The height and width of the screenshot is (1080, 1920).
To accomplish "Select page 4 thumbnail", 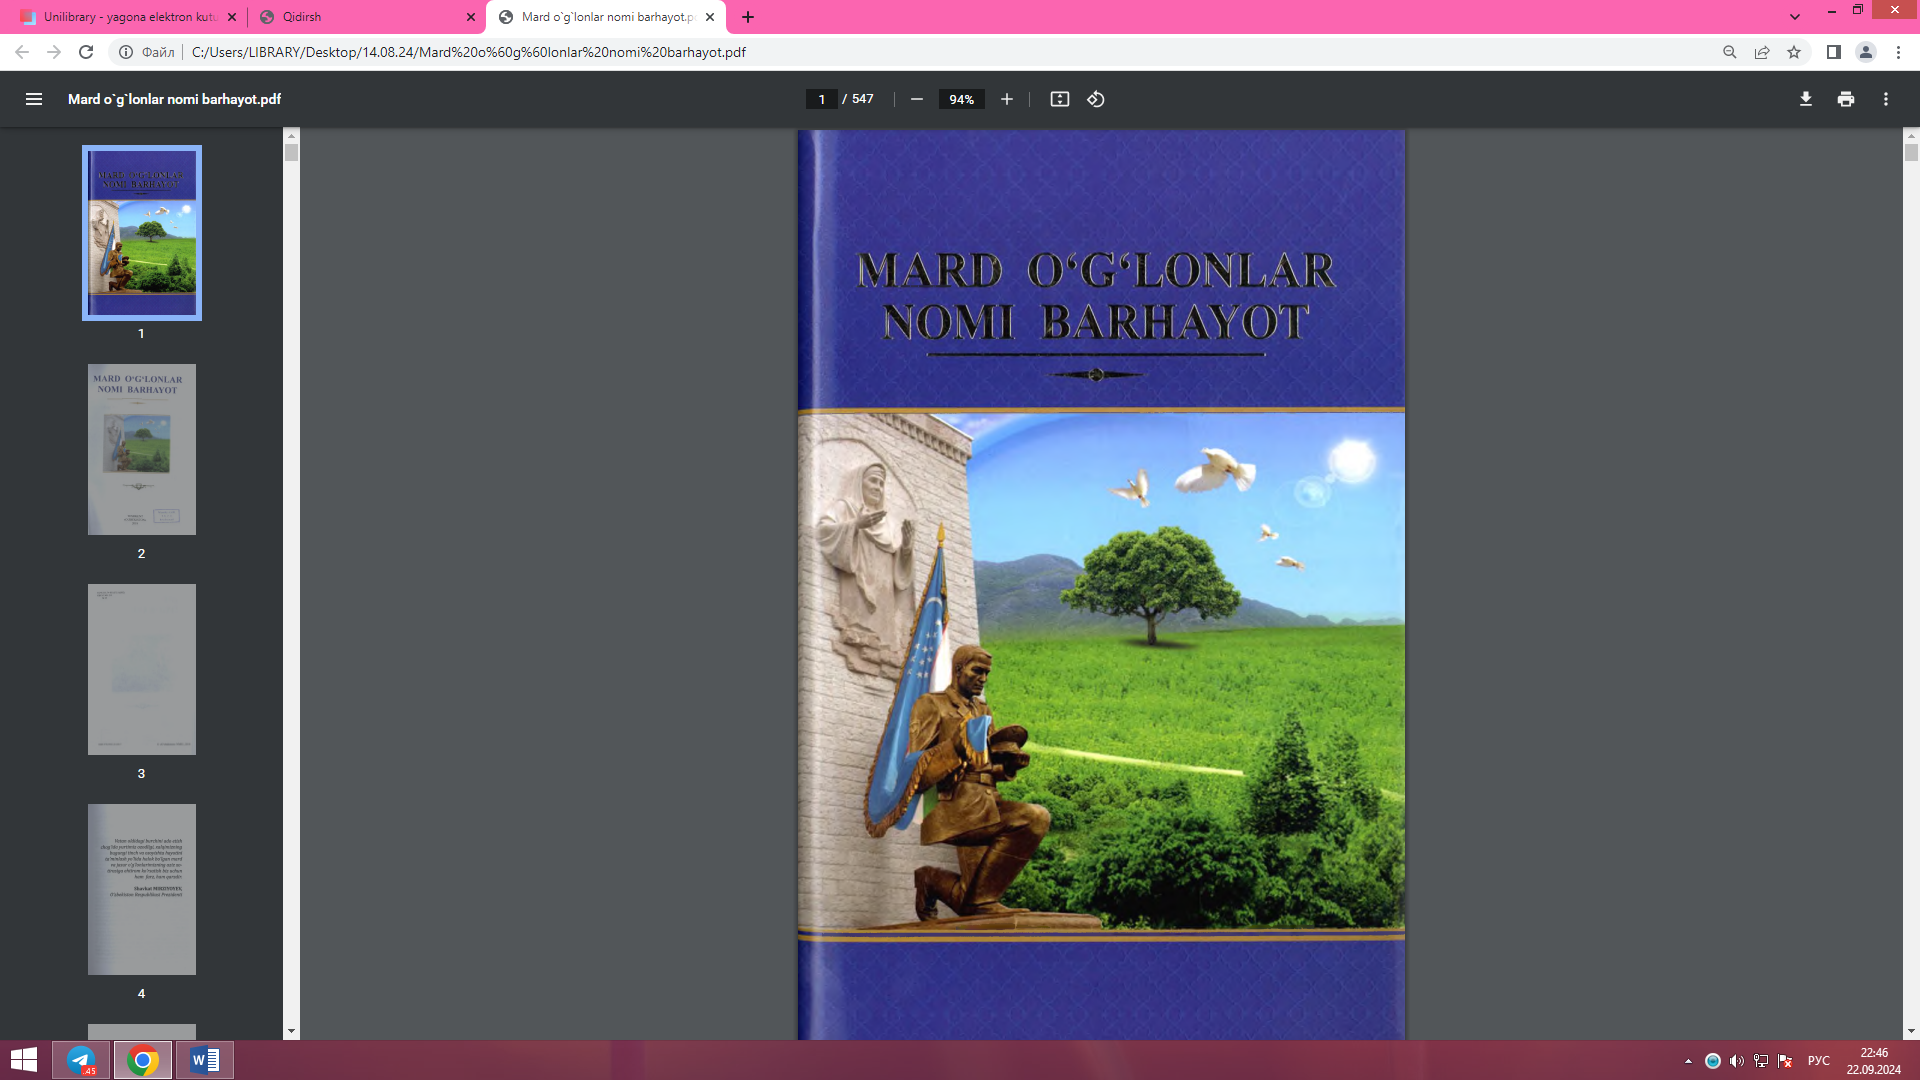I will (142, 889).
